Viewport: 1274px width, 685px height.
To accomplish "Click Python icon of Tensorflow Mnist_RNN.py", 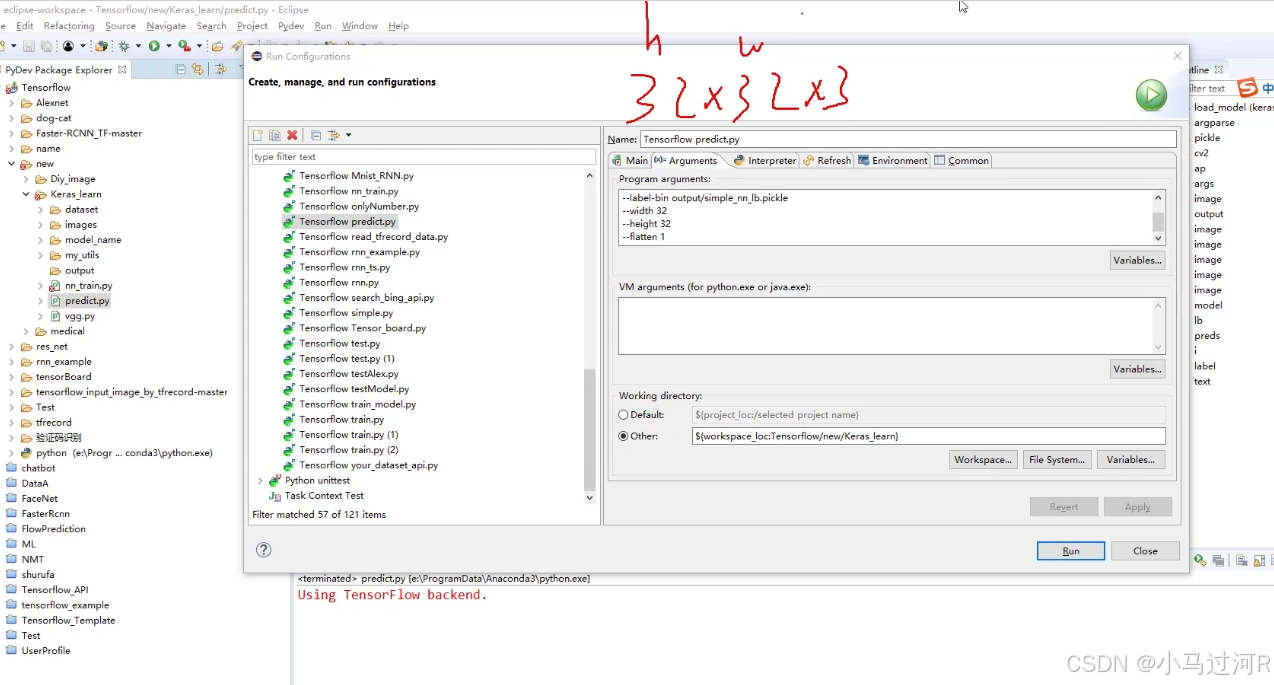I will click(x=289, y=176).
